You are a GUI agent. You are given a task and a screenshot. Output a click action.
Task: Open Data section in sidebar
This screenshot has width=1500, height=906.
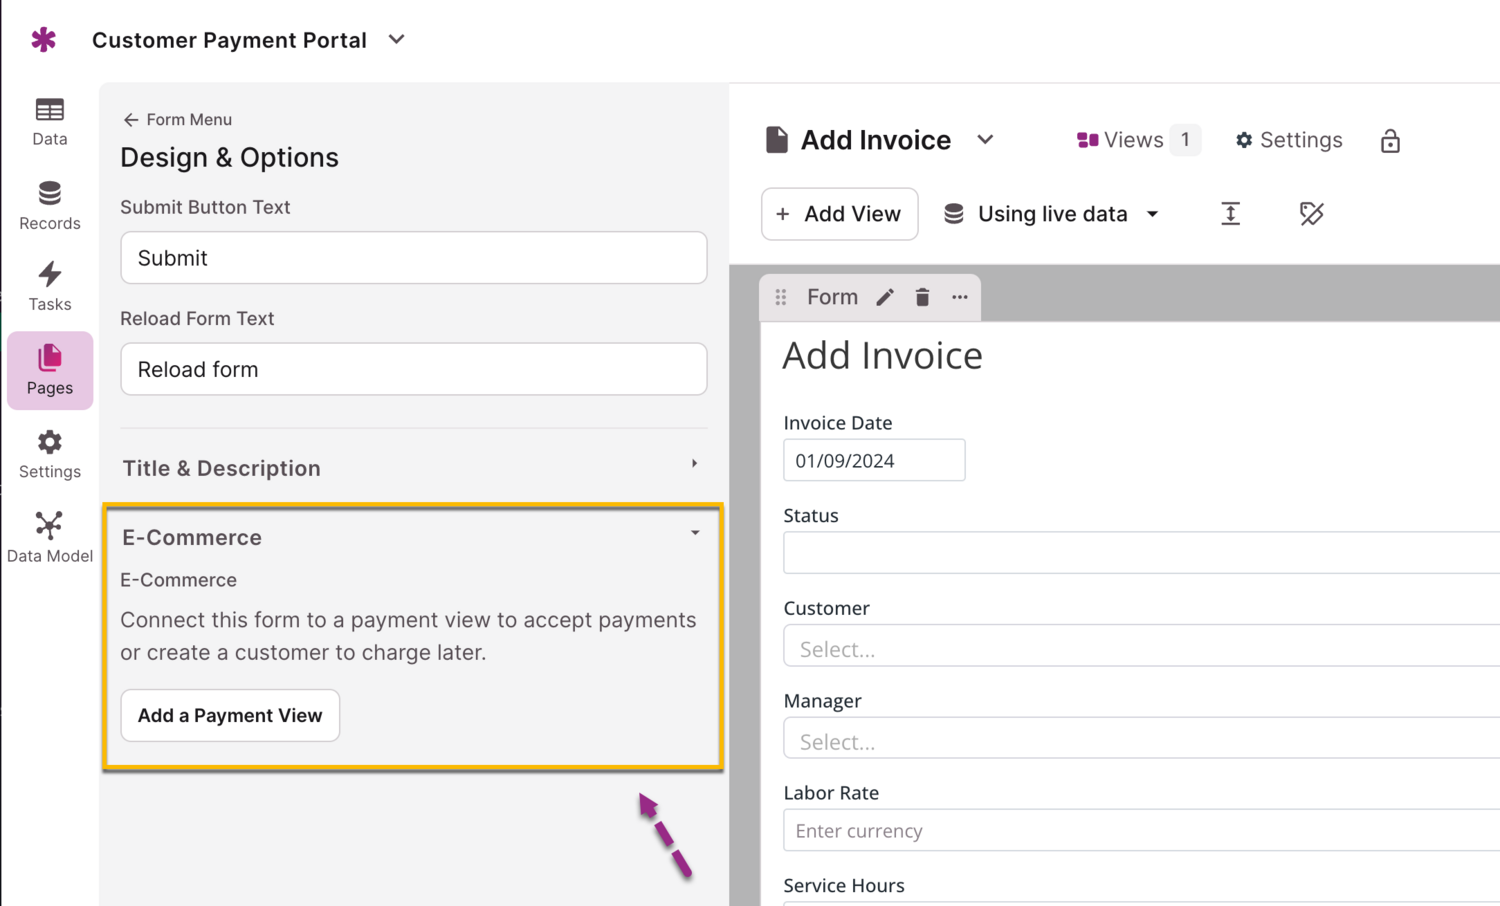click(x=49, y=122)
